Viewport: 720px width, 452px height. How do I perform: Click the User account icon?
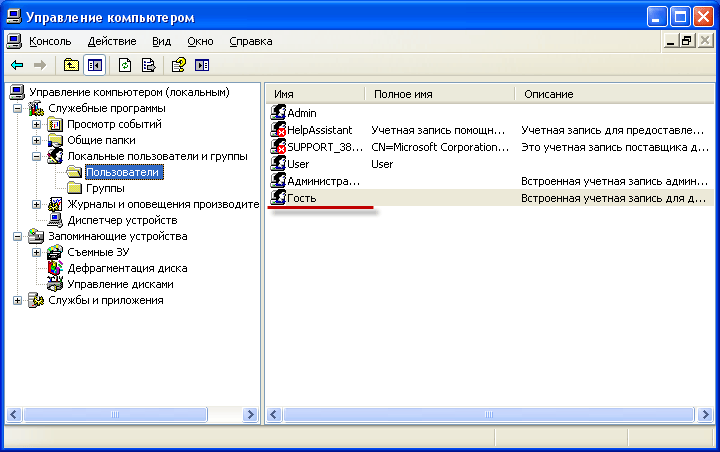pos(278,164)
